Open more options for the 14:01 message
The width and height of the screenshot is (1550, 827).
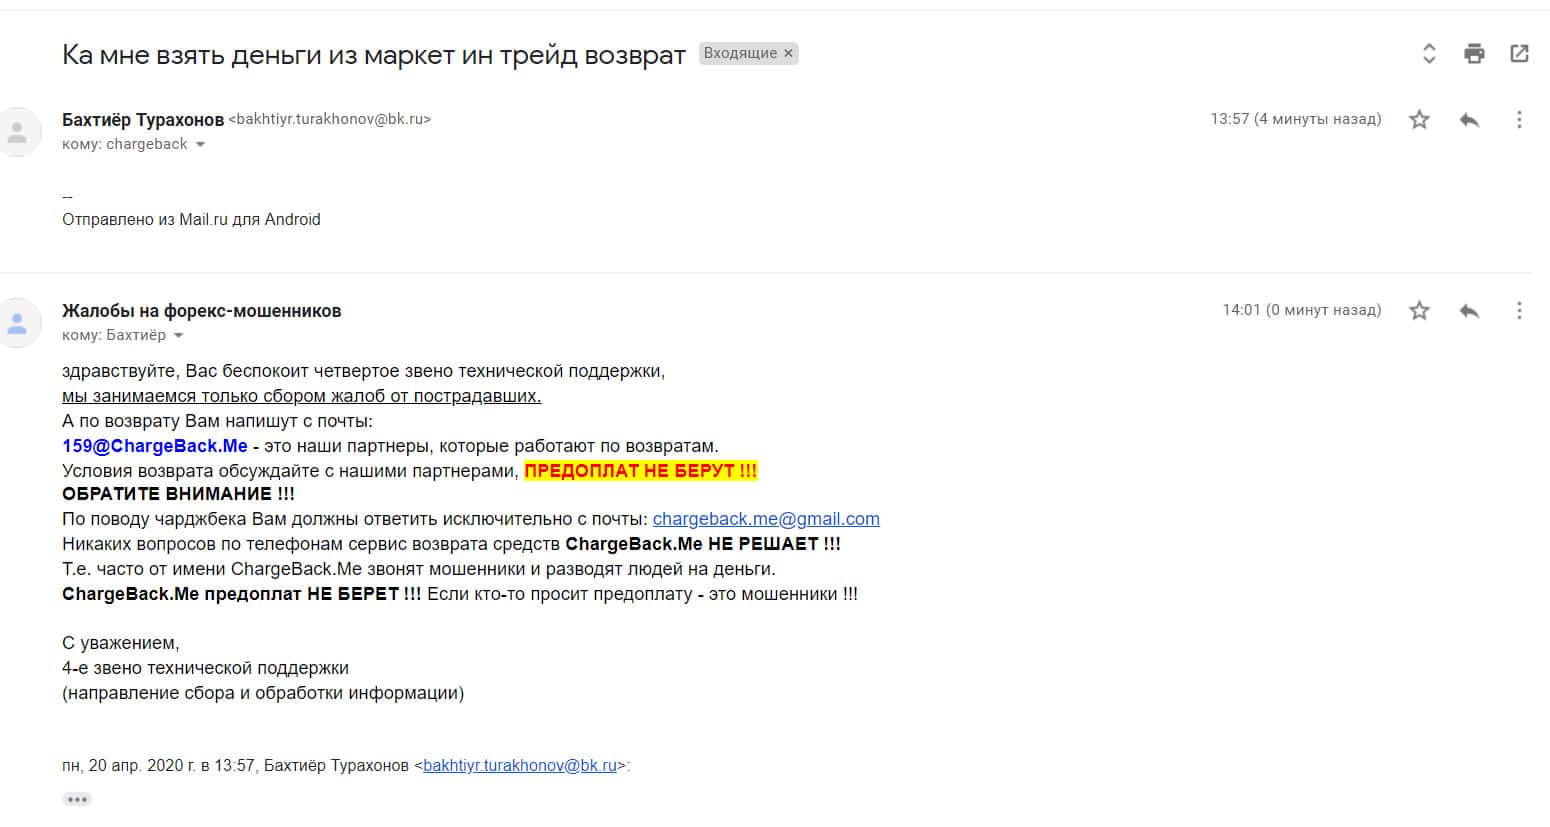point(1519,311)
